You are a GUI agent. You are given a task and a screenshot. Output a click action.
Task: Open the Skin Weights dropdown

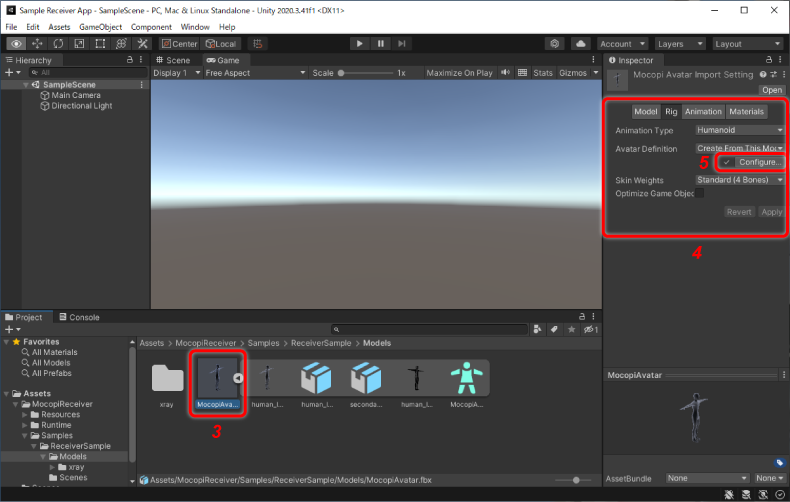[x=739, y=180]
